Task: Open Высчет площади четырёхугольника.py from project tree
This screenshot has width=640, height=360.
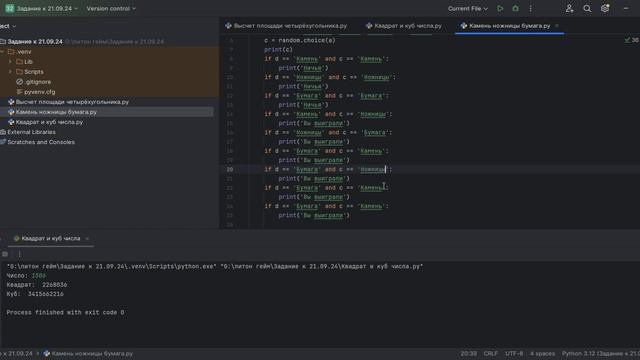Action: coord(68,102)
